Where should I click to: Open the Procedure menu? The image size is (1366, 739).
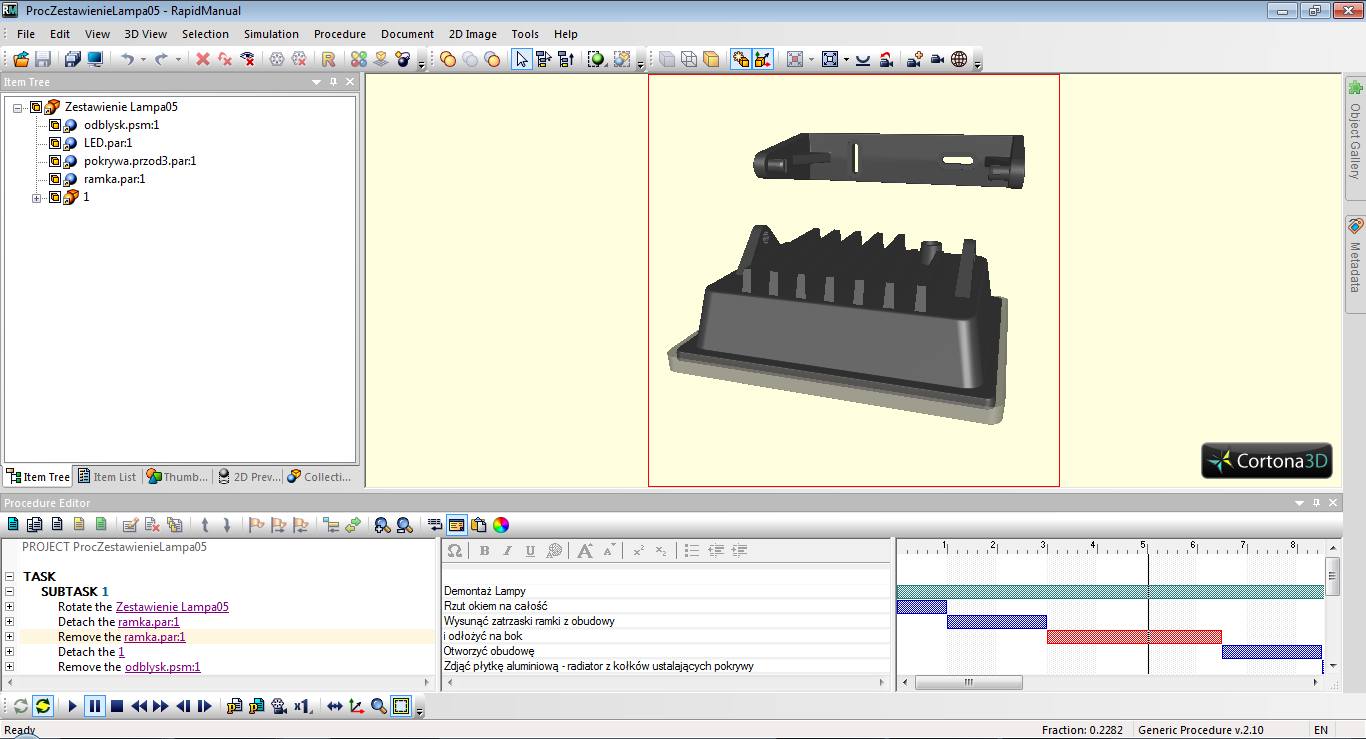click(x=340, y=34)
